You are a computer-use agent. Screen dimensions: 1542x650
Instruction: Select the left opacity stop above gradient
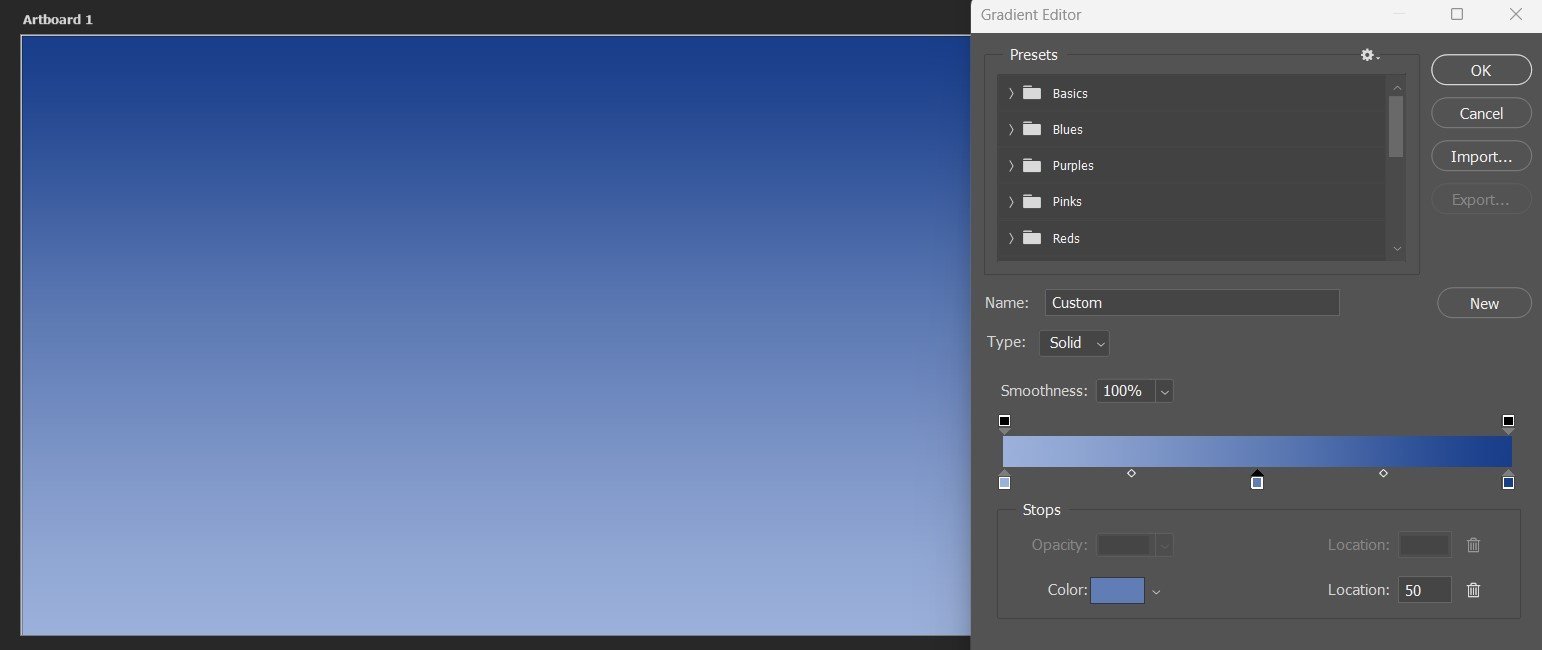click(x=1005, y=422)
